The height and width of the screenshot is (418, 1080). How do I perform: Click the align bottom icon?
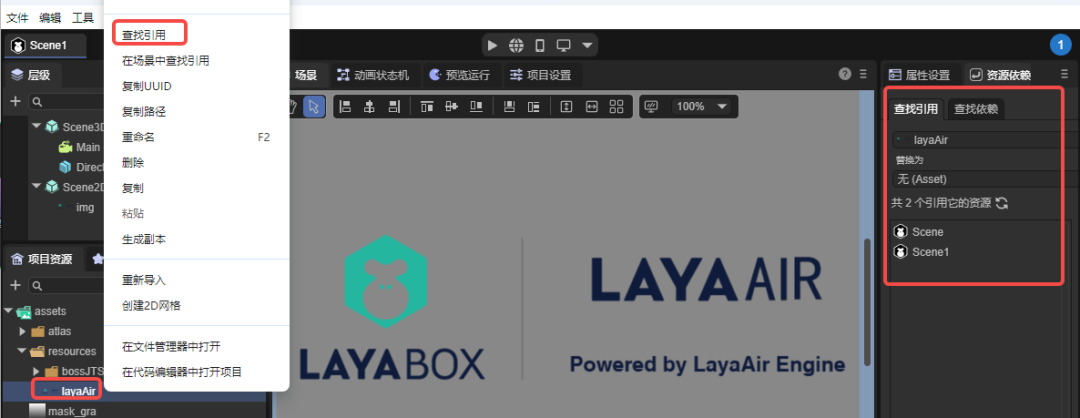pyautogui.click(x=476, y=107)
